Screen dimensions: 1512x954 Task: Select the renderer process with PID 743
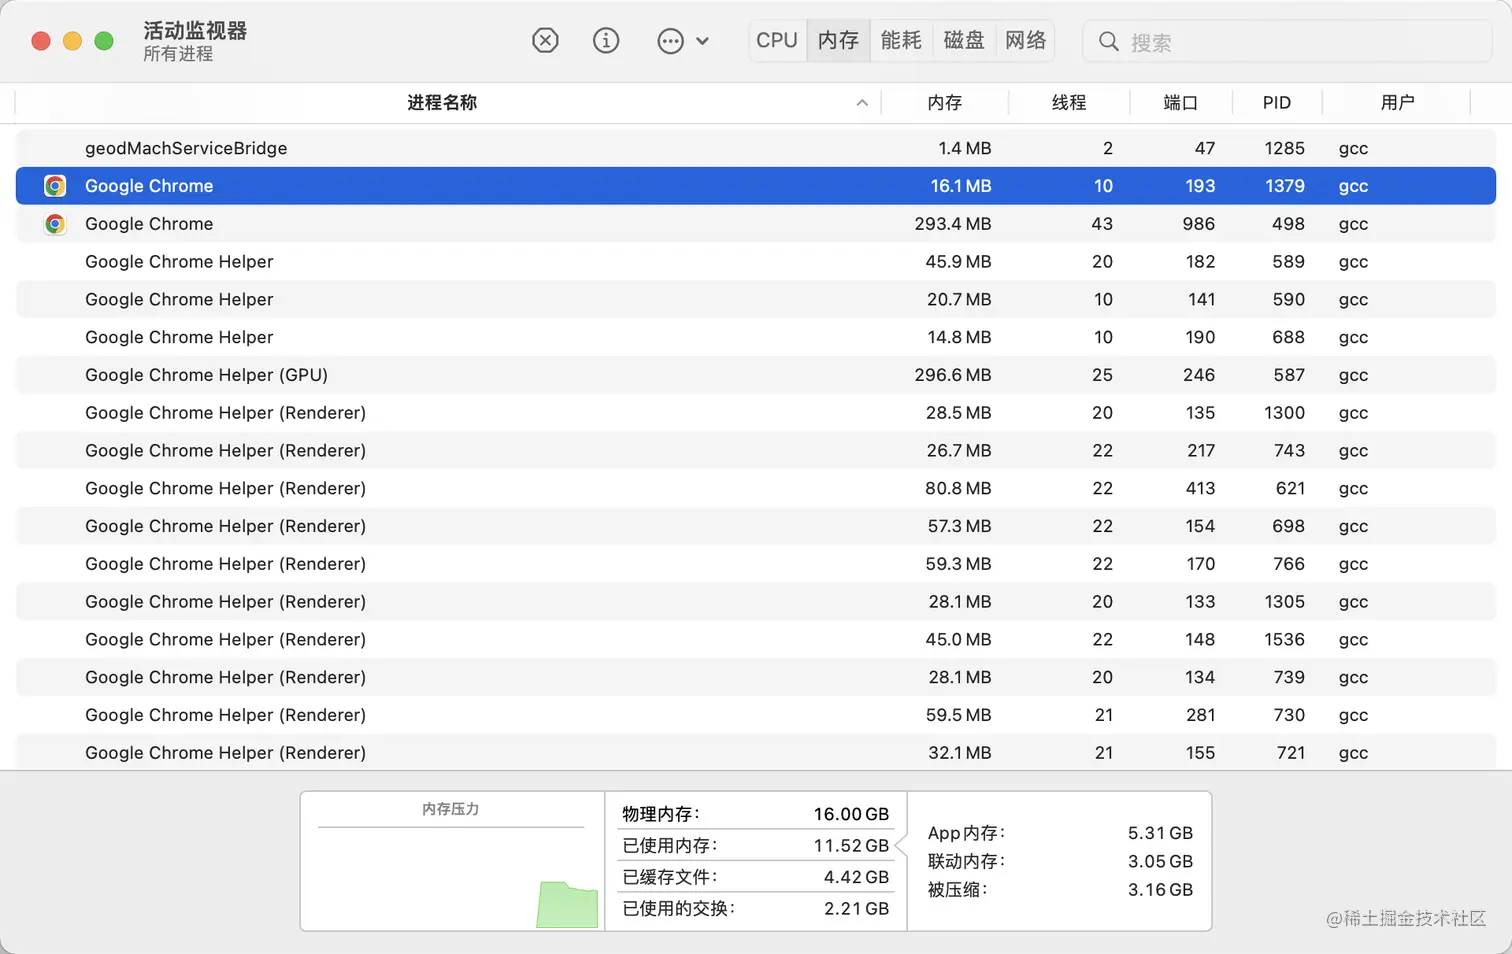(x=400, y=450)
